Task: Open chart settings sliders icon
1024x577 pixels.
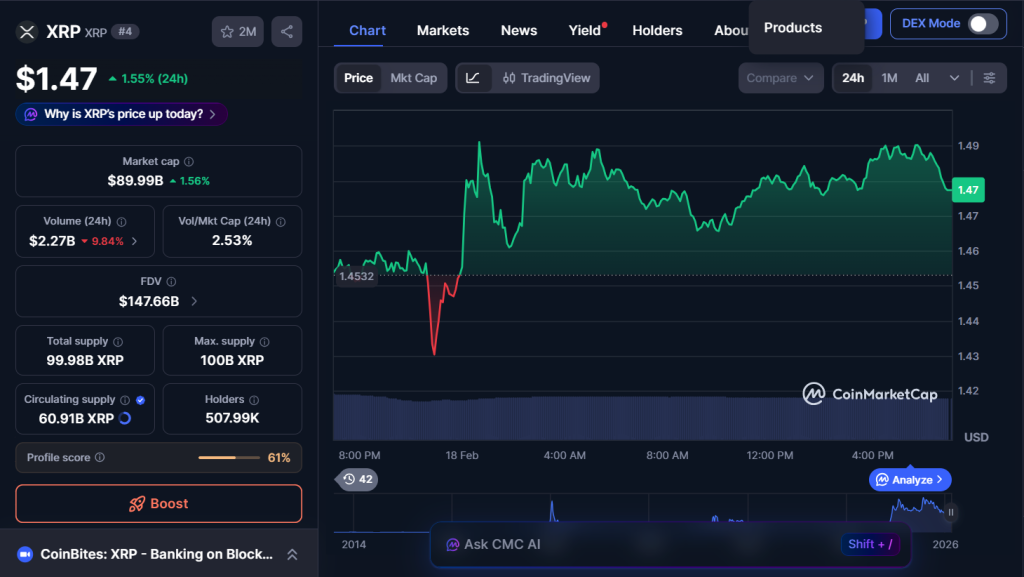Action: coord(989,78)
